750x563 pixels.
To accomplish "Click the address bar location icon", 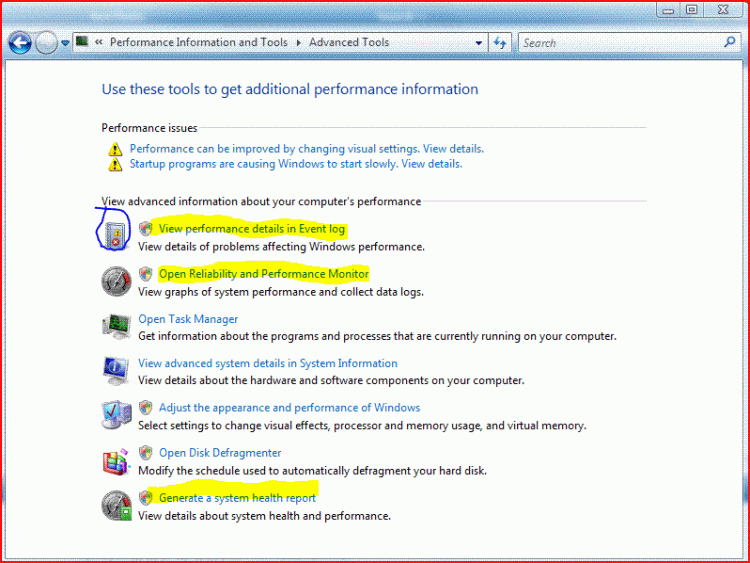I will (x=82, y=42).
